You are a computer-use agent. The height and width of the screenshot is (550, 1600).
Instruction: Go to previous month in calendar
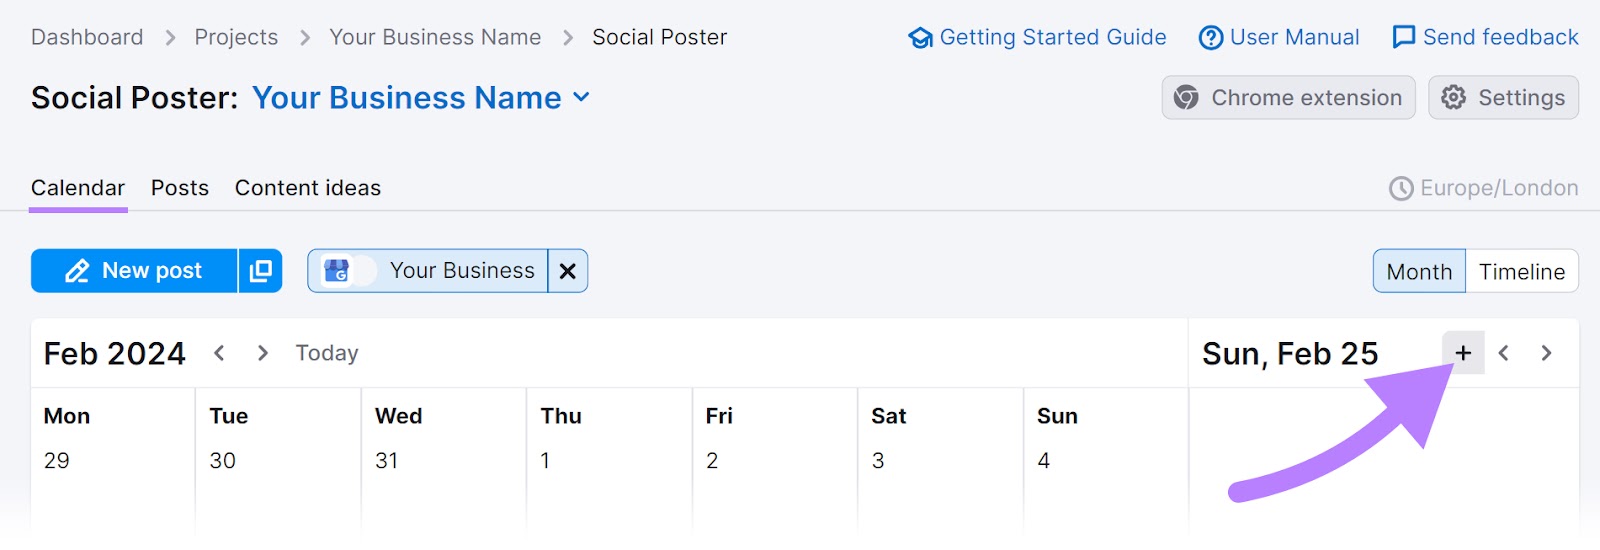219,353
